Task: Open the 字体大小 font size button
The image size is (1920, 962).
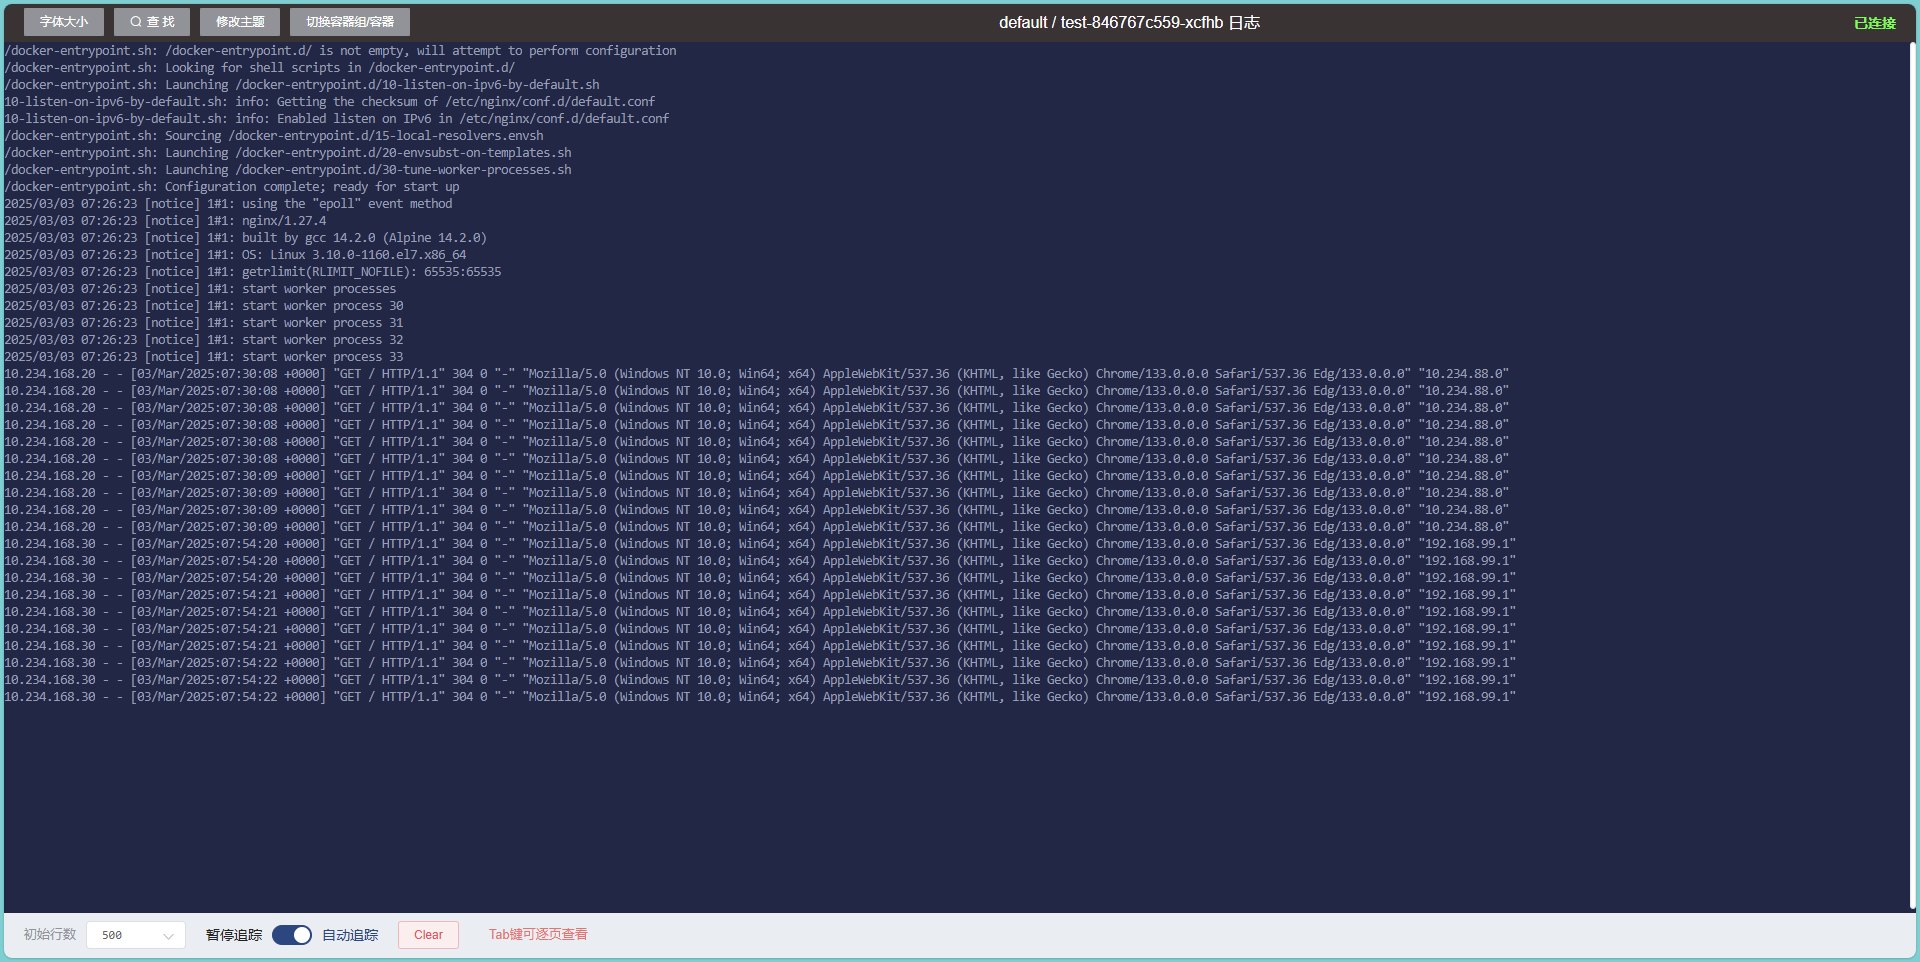Action: [64, 22]
